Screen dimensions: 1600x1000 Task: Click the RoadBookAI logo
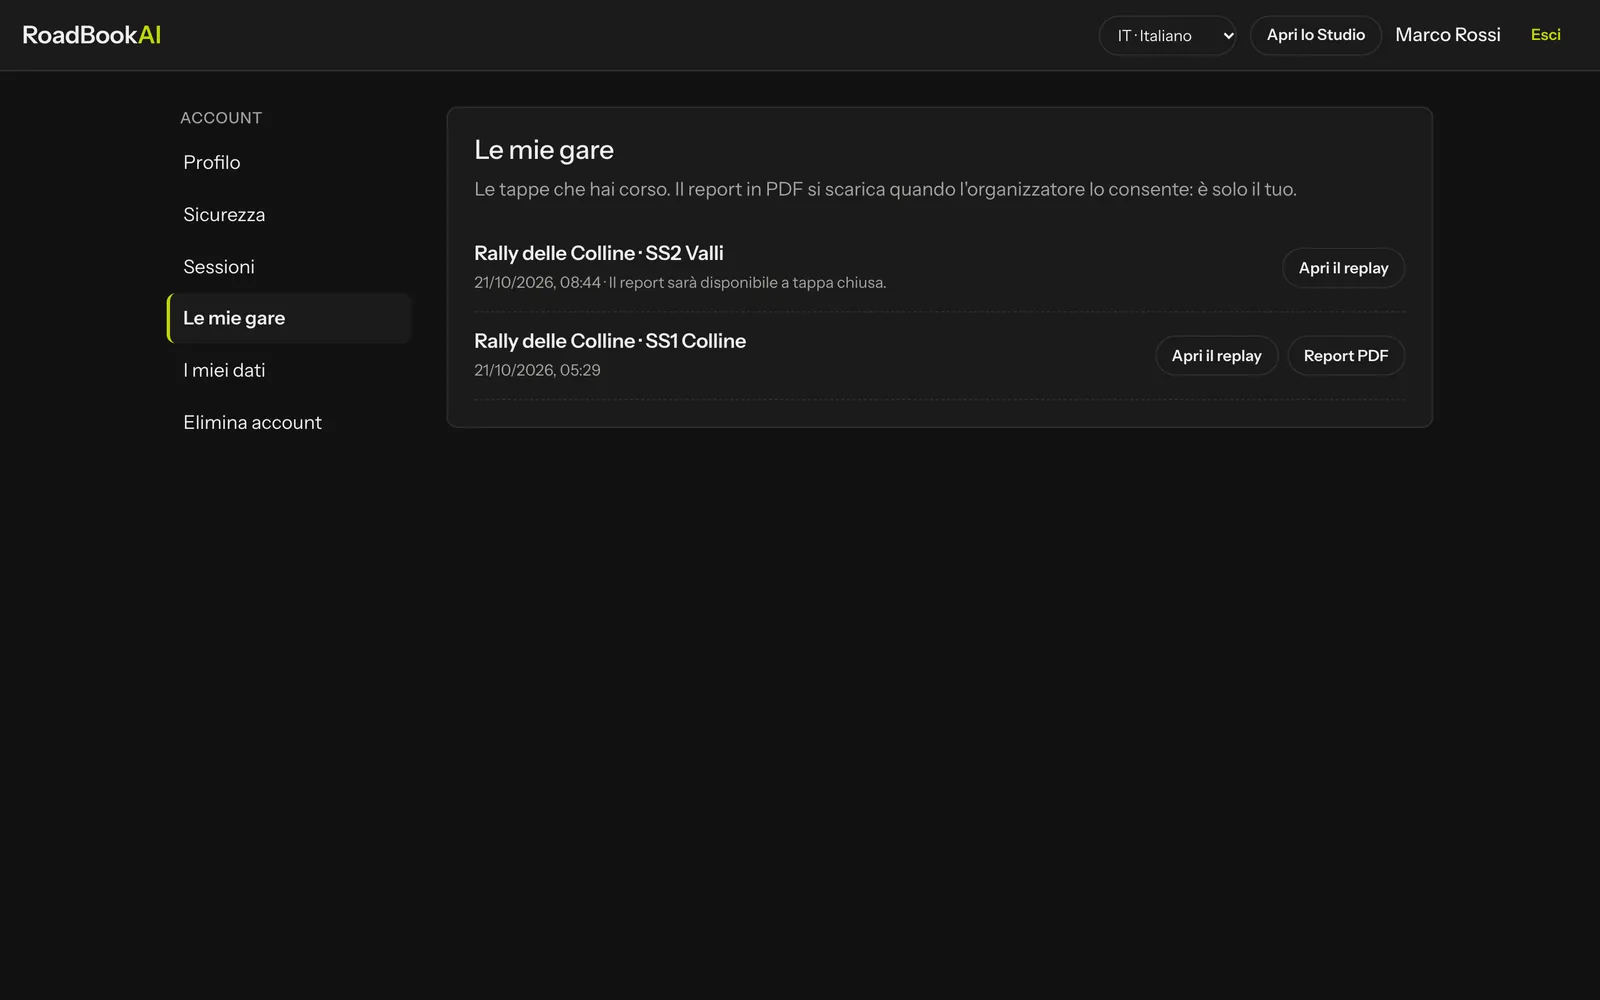[x=91, y=35]
